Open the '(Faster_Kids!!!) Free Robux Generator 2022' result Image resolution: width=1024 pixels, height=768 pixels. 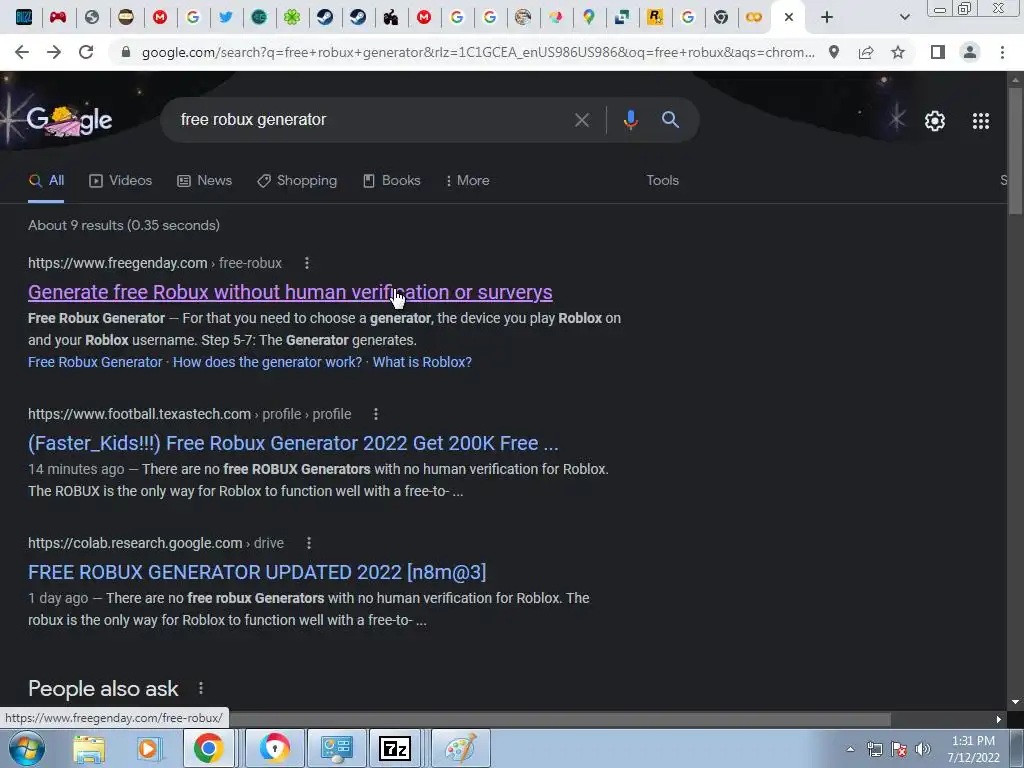tap(293, 443)
